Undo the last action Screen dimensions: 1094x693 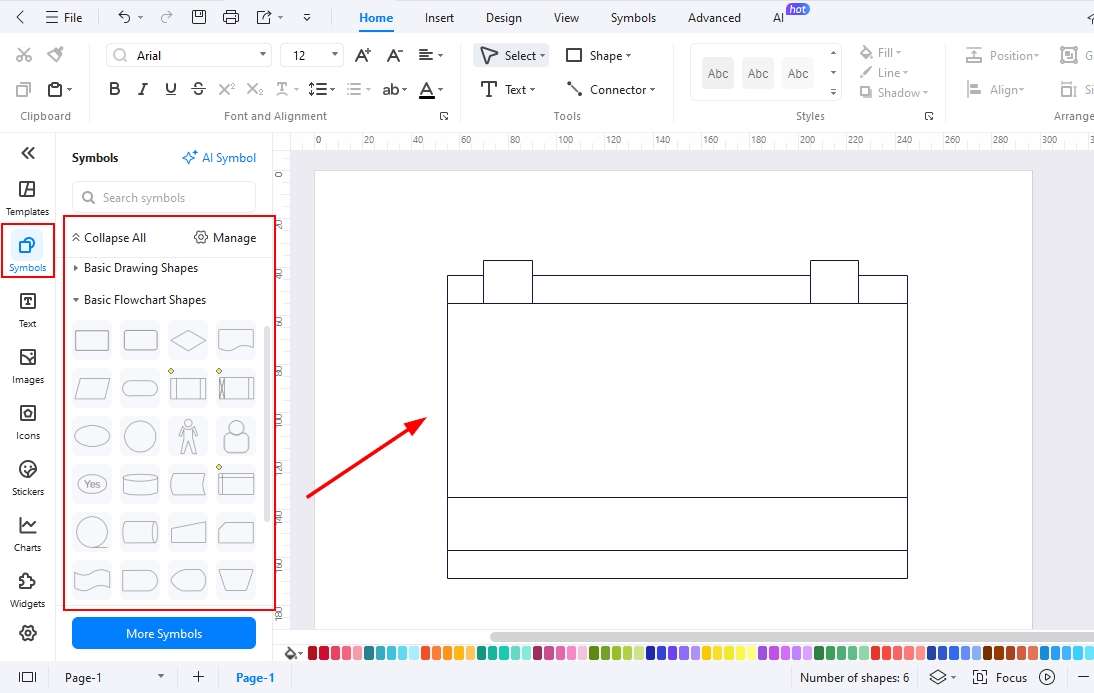coord(124,17)
